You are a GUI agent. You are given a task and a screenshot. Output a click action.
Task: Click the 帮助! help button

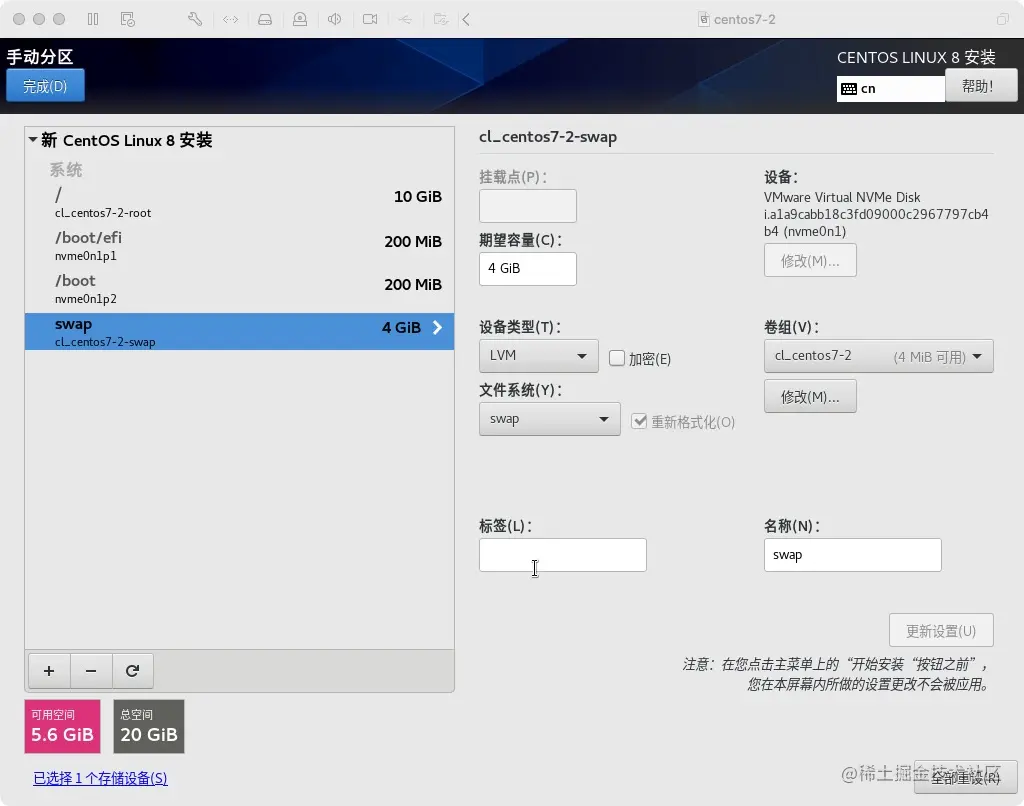981,86
